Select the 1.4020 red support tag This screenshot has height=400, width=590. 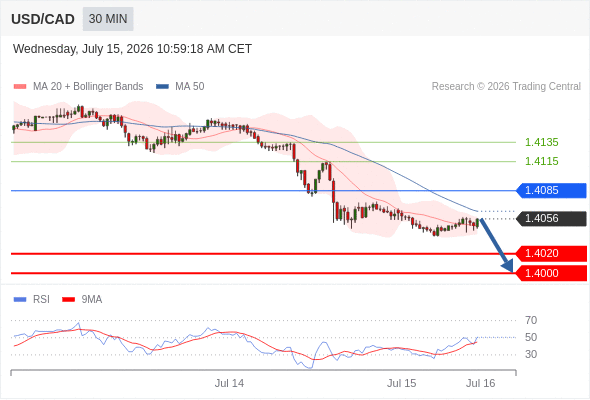click(551, 254)
